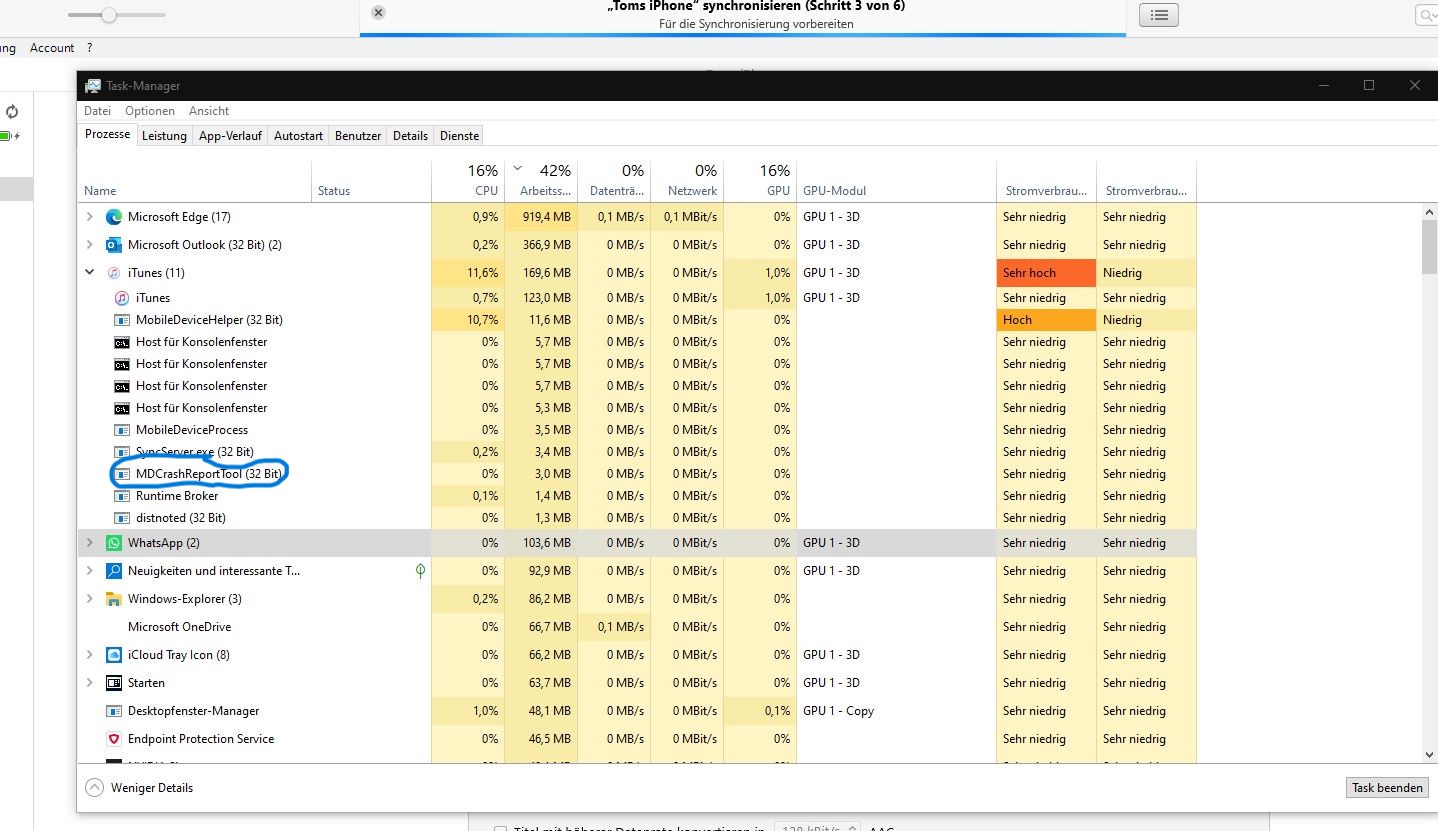This screenshot has height=831, width=1438.
Task: Click the iTunes volume slider knob
Action: click(x=109, y=15)
